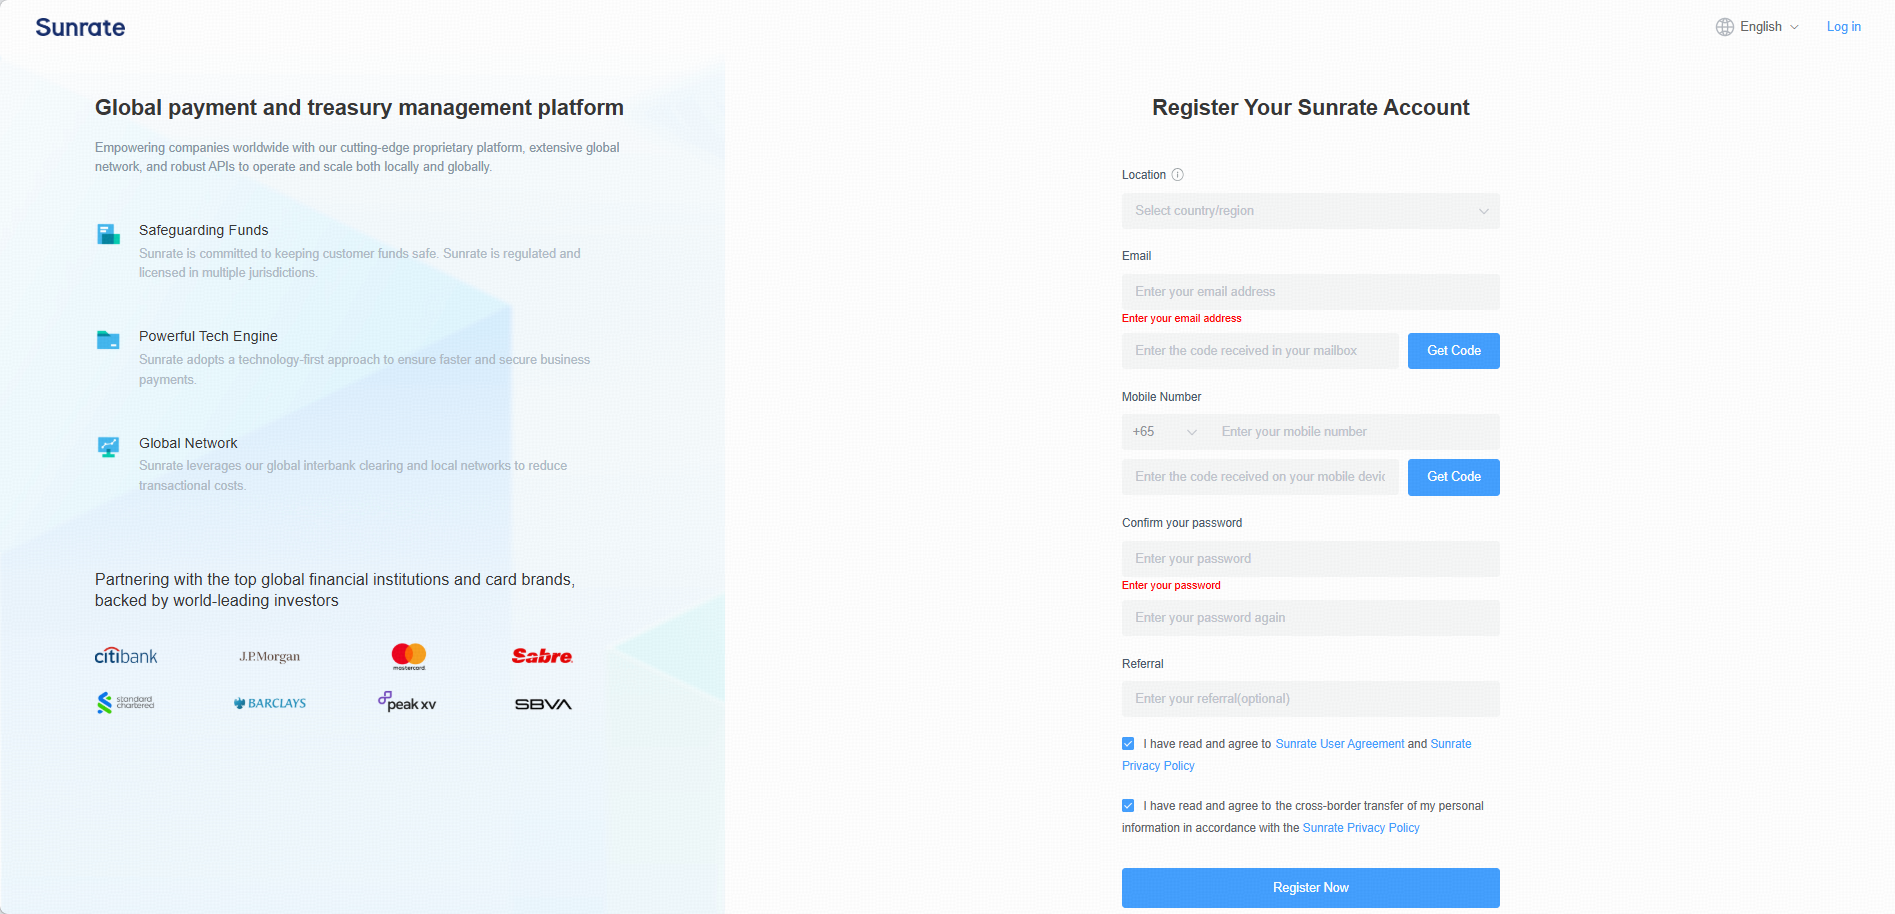
Task: Open the Sunrate User Agreement link
Action: click(1339, 744)
